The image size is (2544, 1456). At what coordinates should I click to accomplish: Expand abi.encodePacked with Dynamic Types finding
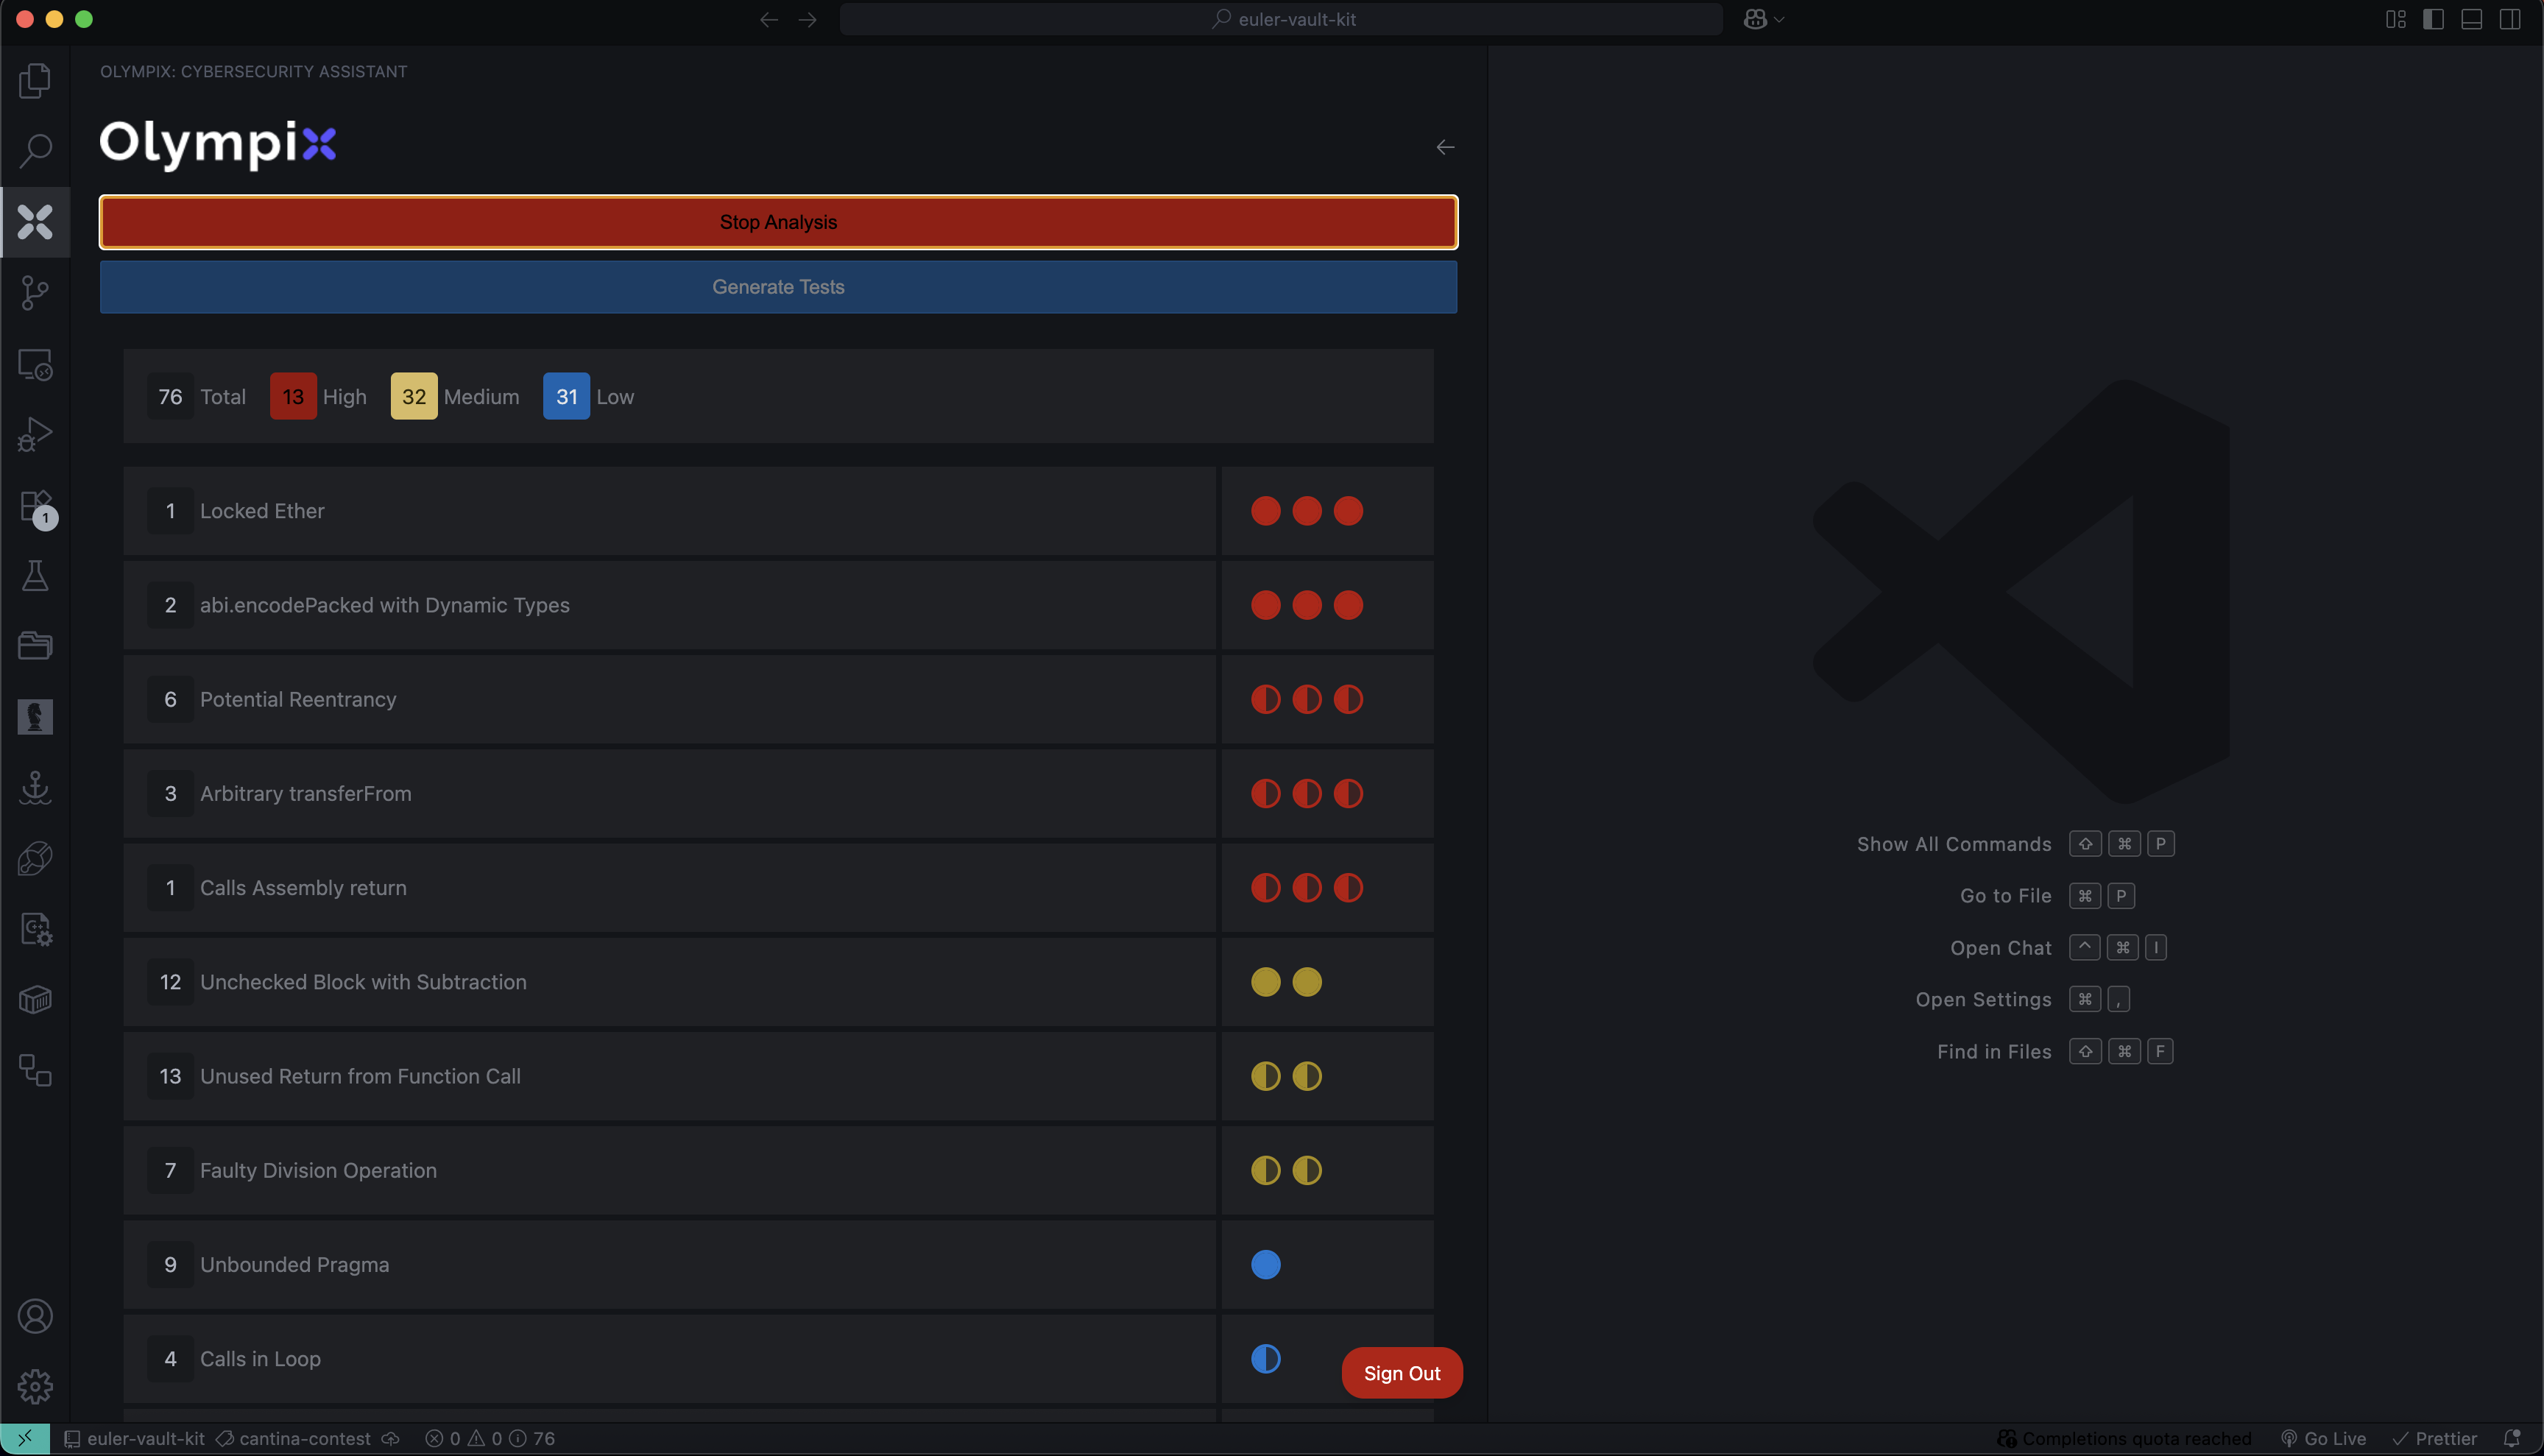(669, 605)
